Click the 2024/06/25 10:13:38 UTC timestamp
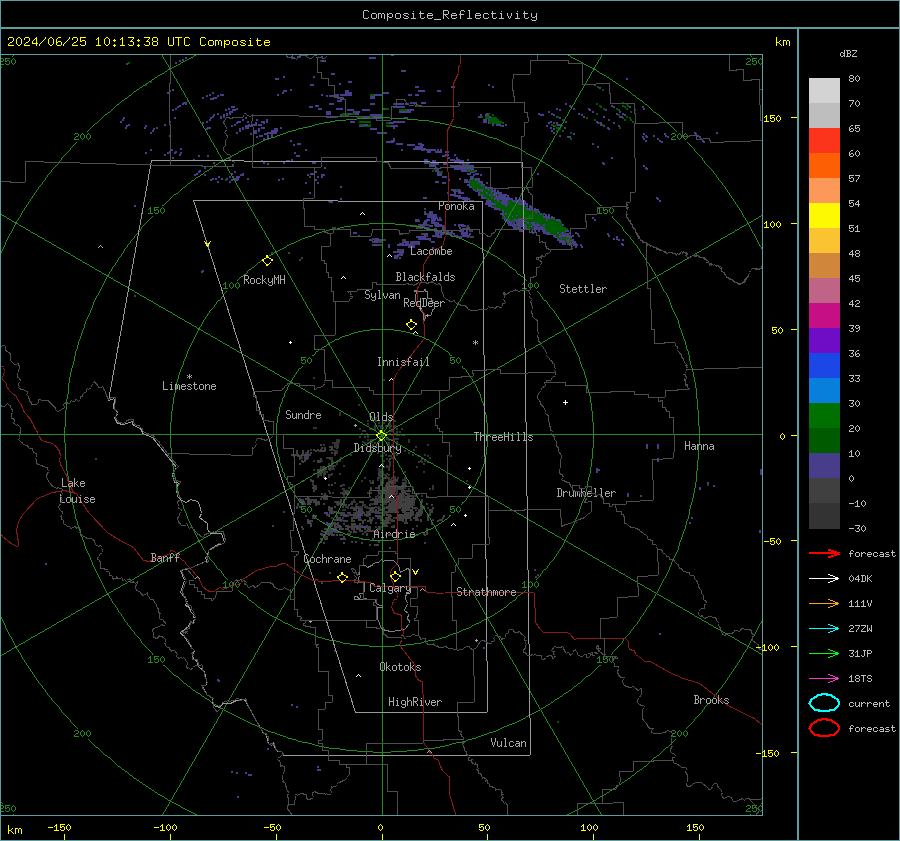900x841 pixels. [x=98, y=42]
